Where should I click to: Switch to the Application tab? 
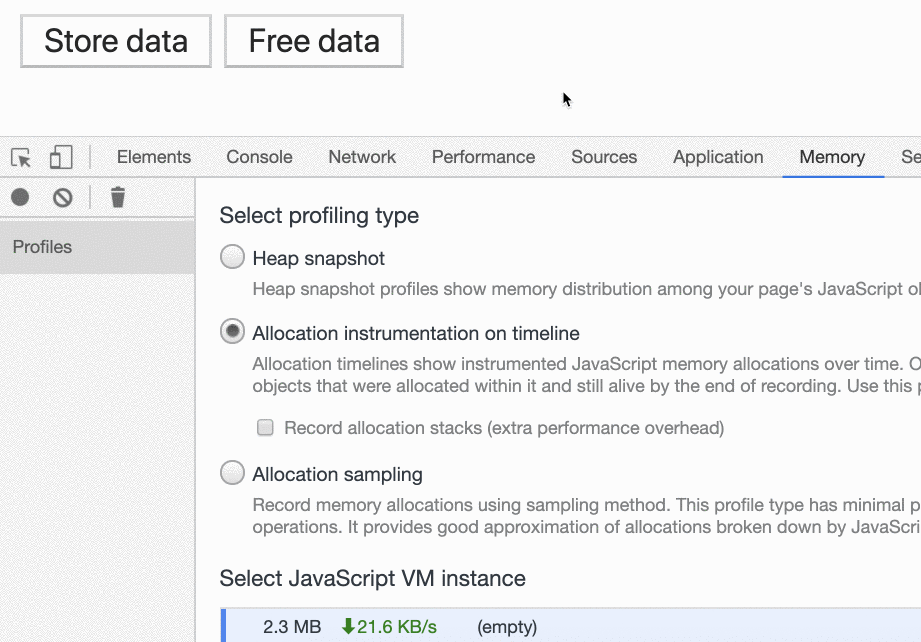718,157
